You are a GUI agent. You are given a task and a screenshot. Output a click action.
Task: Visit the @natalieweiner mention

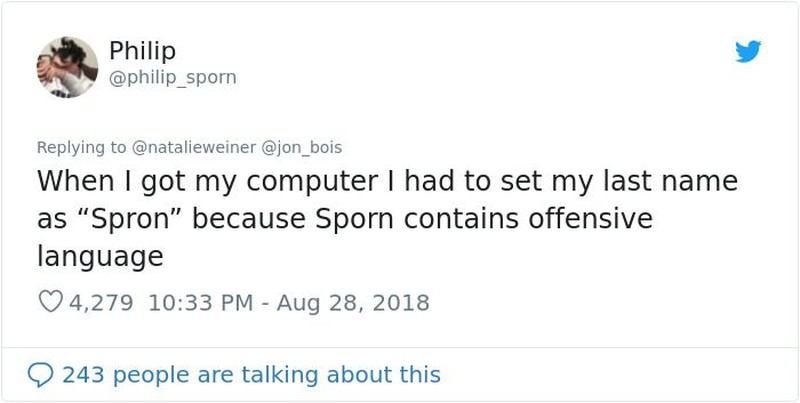click(x=194, y=147)
